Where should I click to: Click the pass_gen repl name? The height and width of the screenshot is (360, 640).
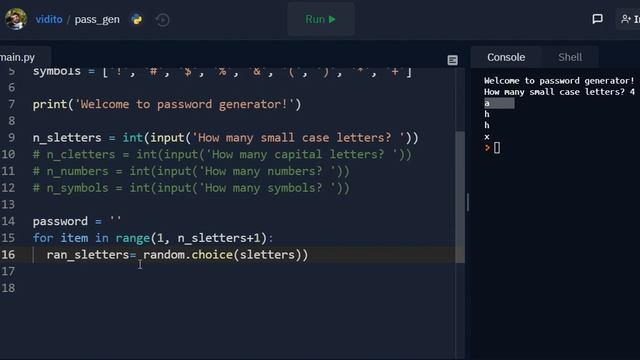click(97, 19)
